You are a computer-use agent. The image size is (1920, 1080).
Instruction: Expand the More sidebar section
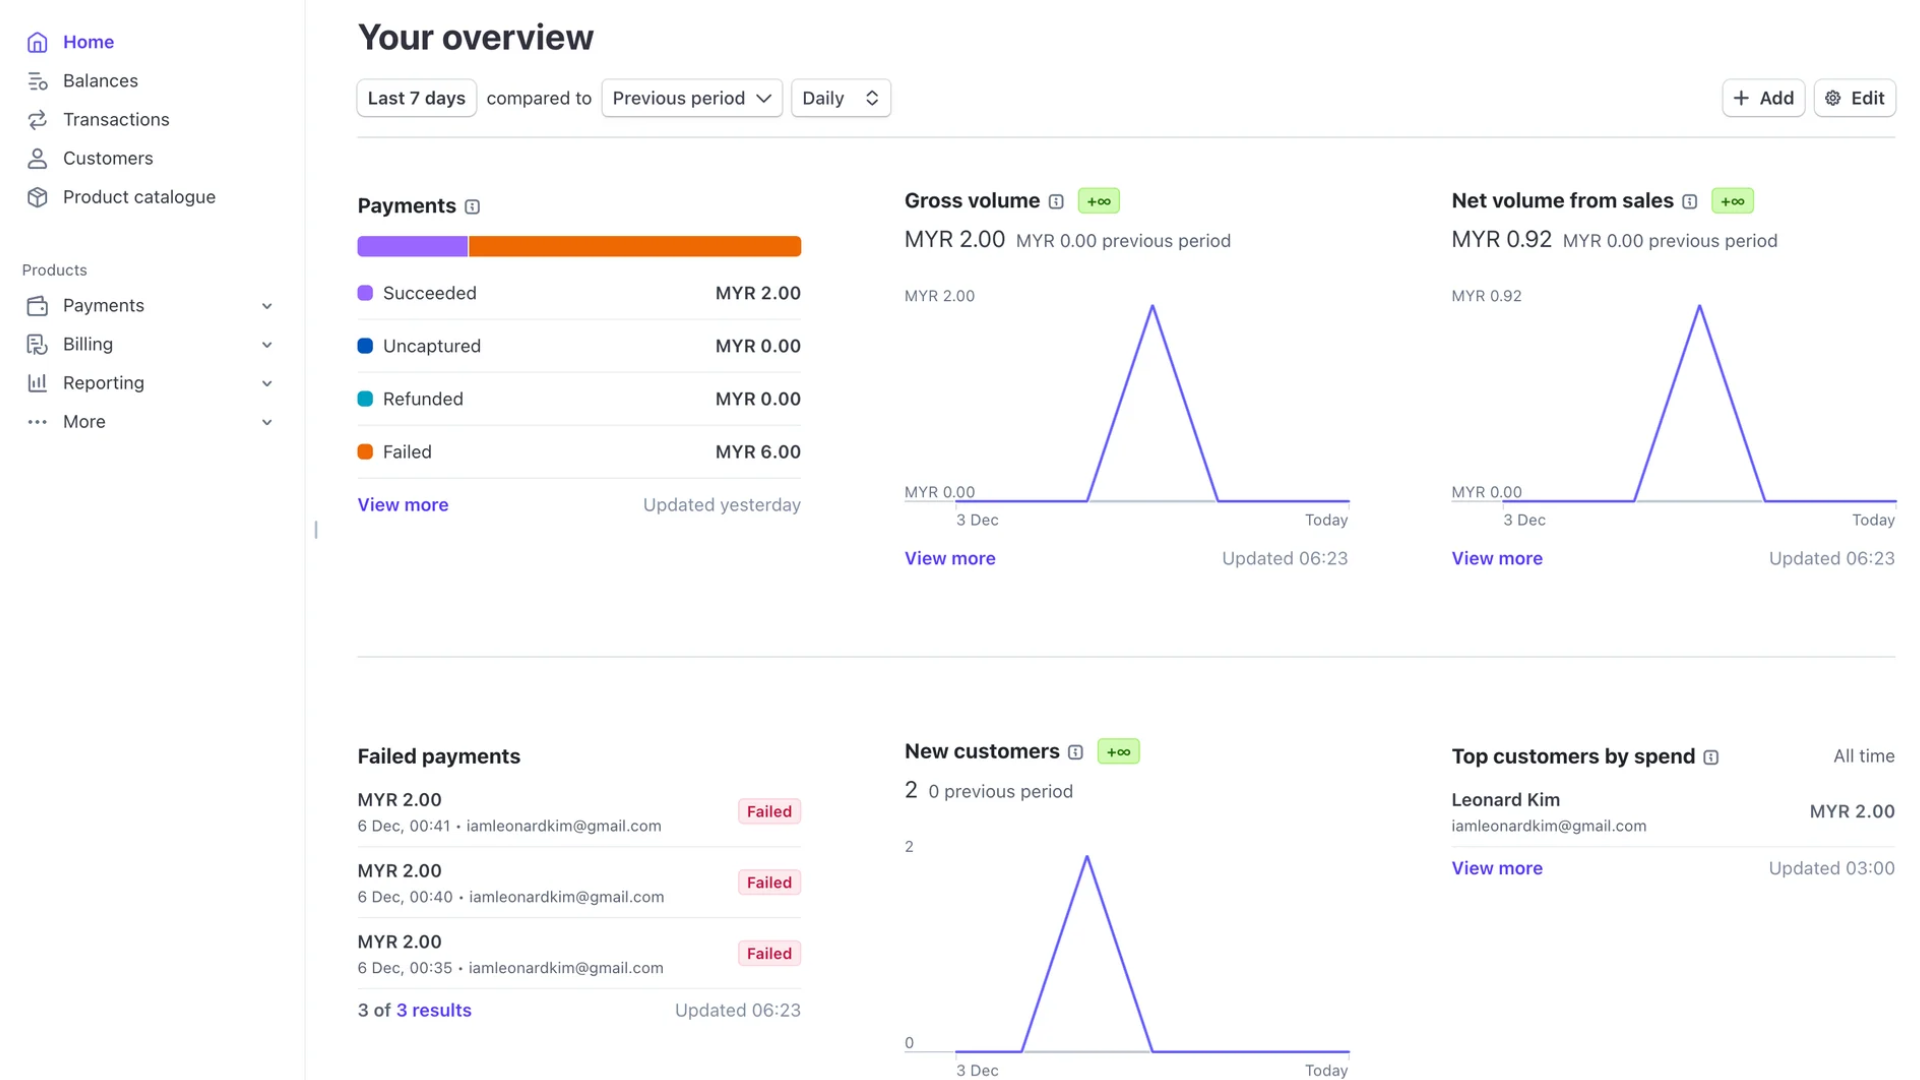tap(267, 422)
